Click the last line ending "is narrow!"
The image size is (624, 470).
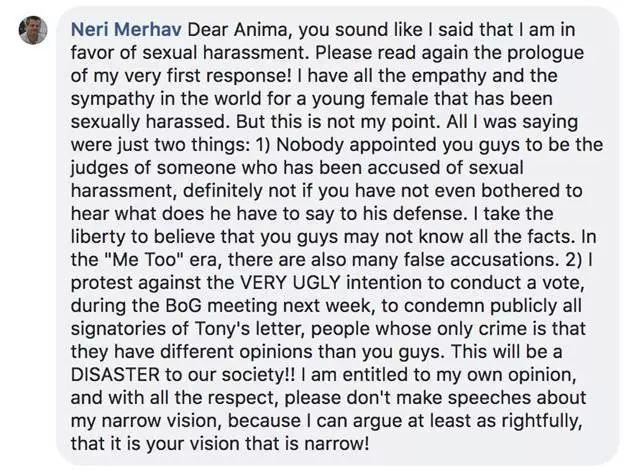tap(220, 444)
